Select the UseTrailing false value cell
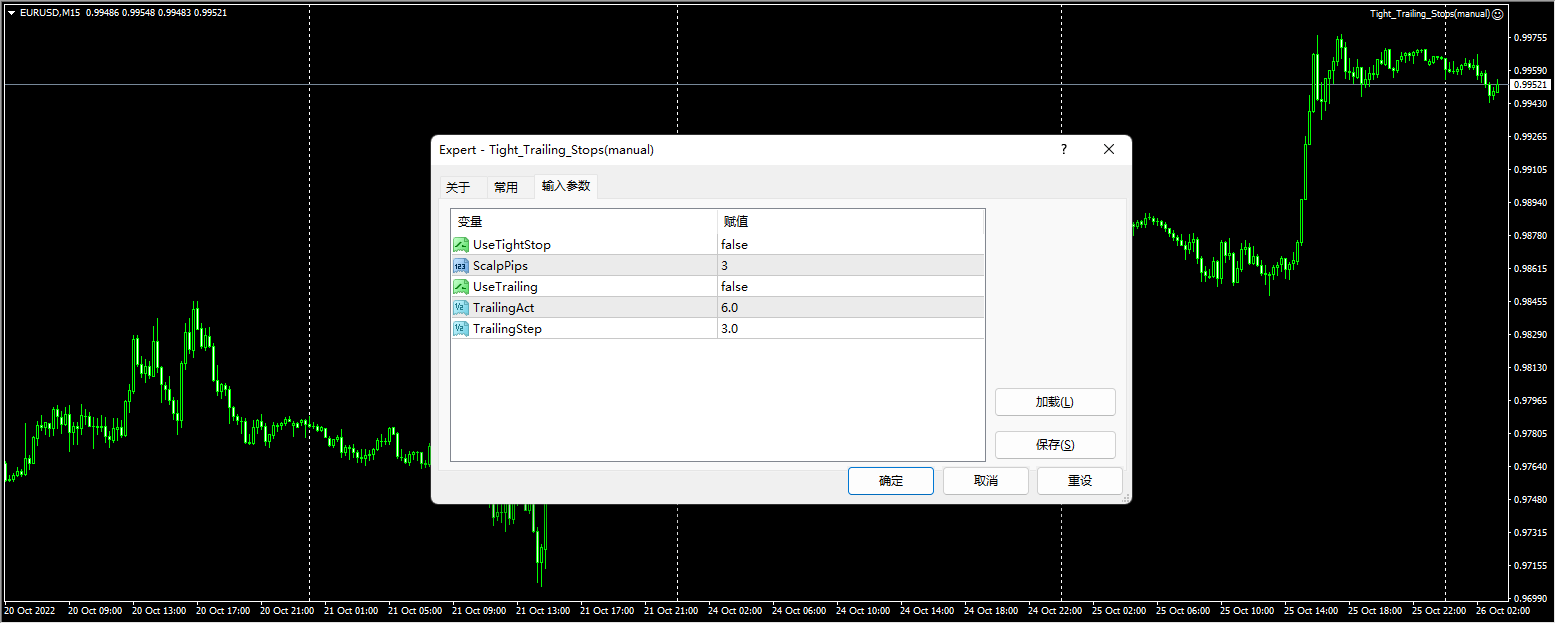Image resolution: width=1556 pixels, height=624 pixels. 850,287
